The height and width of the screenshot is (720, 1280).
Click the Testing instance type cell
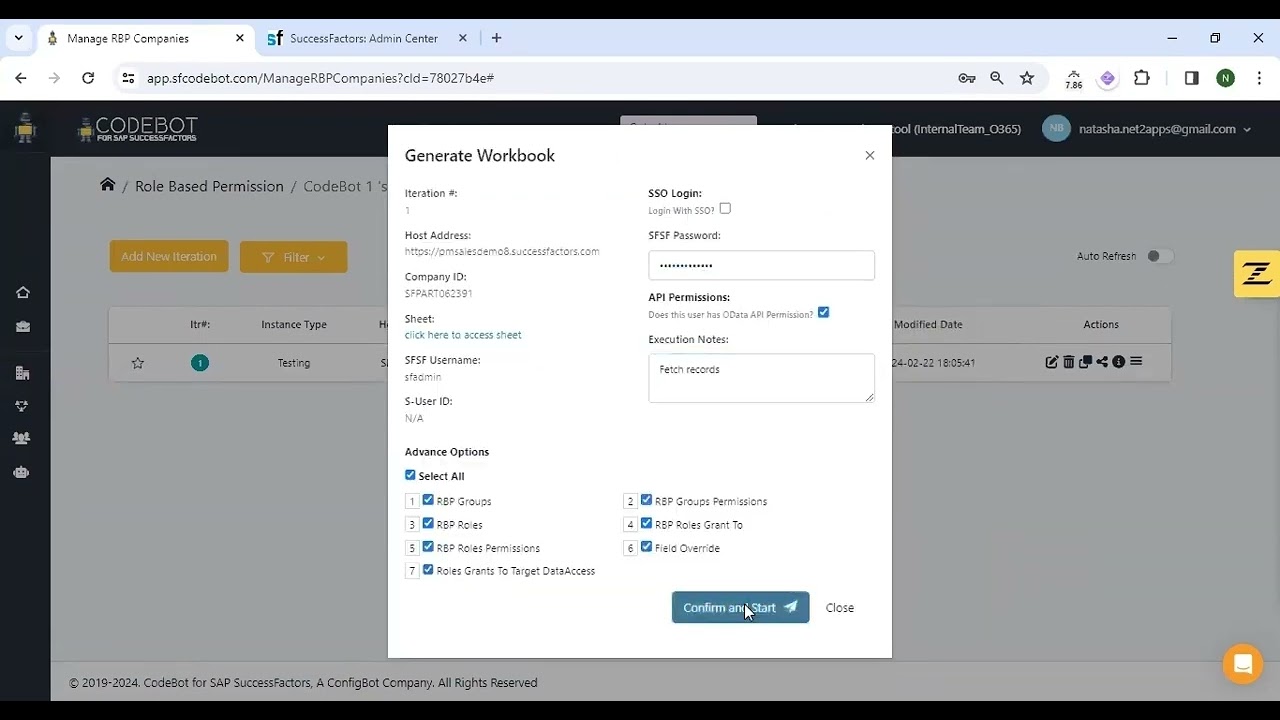[x=294, y=363]
